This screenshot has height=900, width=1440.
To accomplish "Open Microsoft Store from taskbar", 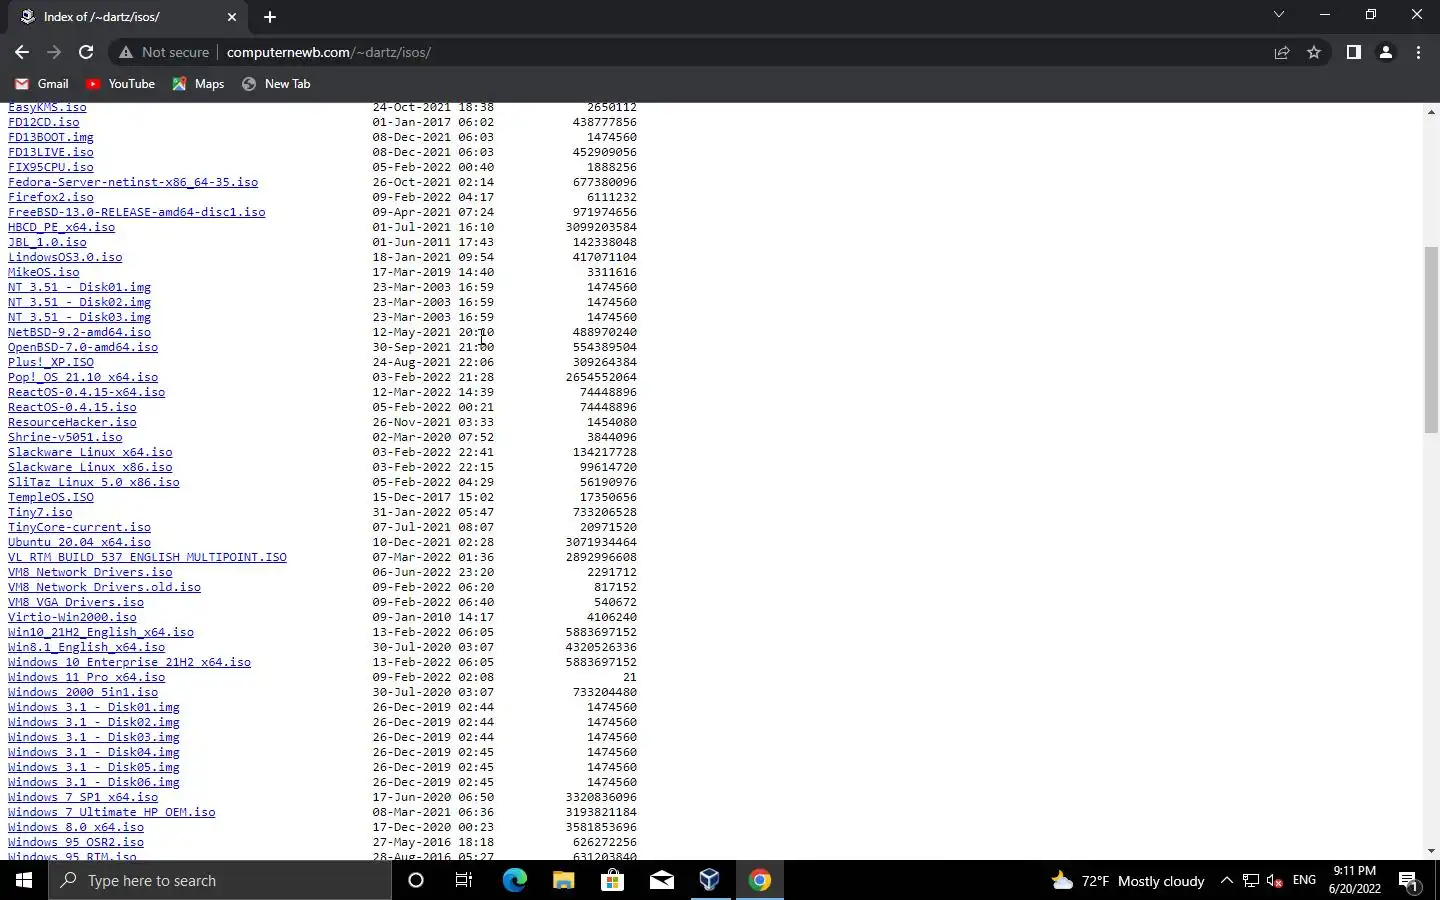I will (x=612, y=880).
